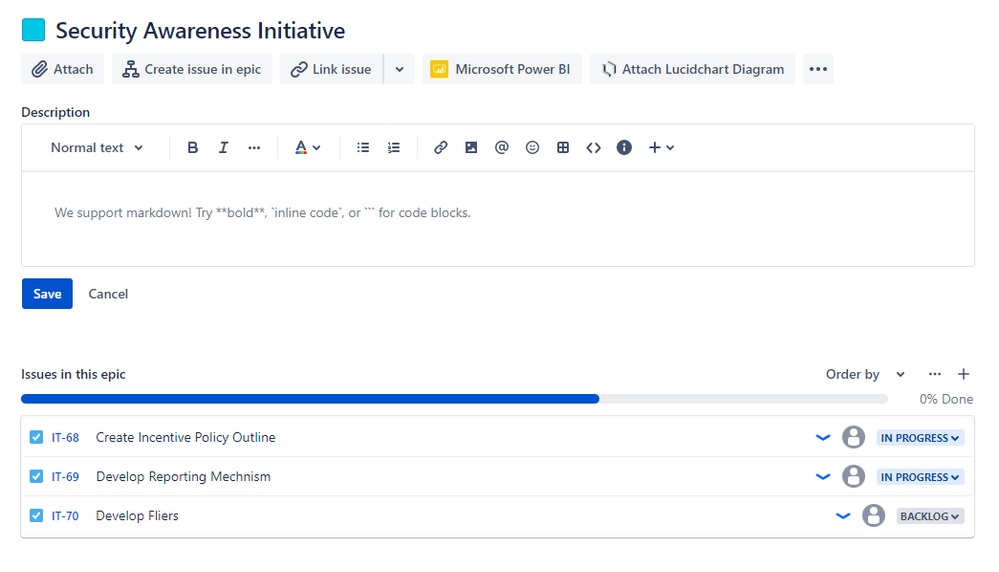Screen dimensions: 999x572
Task: Click assignee avatar for IT-69
Action: pyautogui.click(x=854, y=476)
